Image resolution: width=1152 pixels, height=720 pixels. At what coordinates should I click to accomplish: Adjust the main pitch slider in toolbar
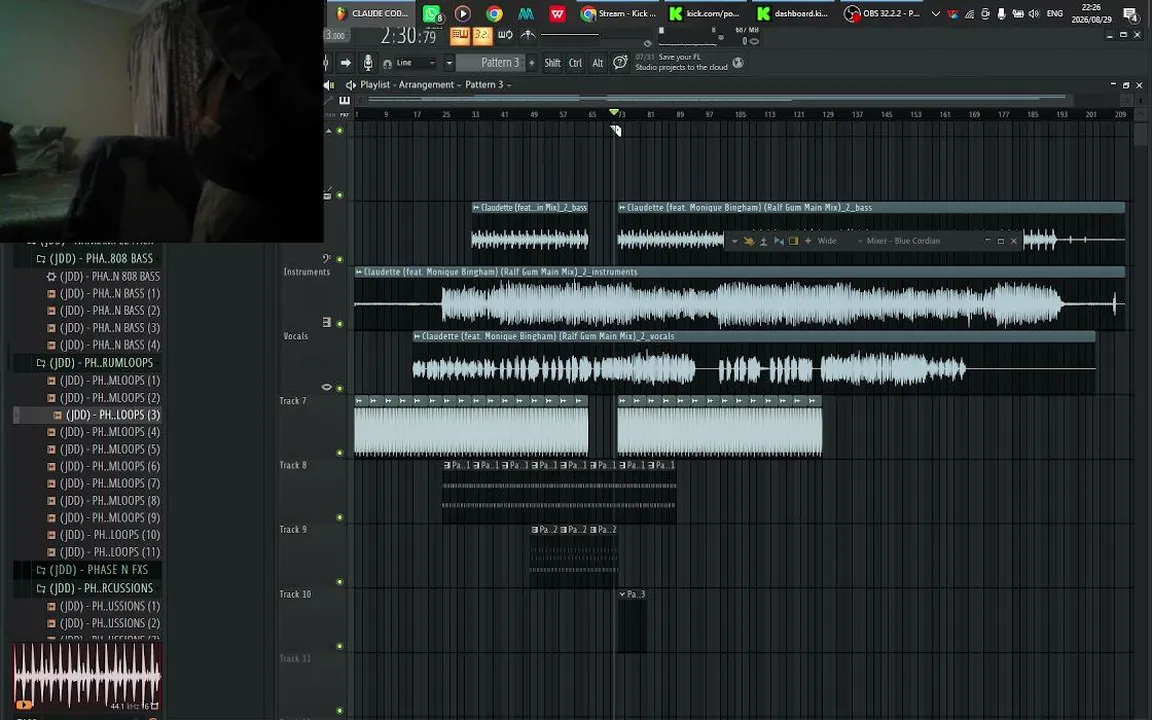[x=569, y=34]
